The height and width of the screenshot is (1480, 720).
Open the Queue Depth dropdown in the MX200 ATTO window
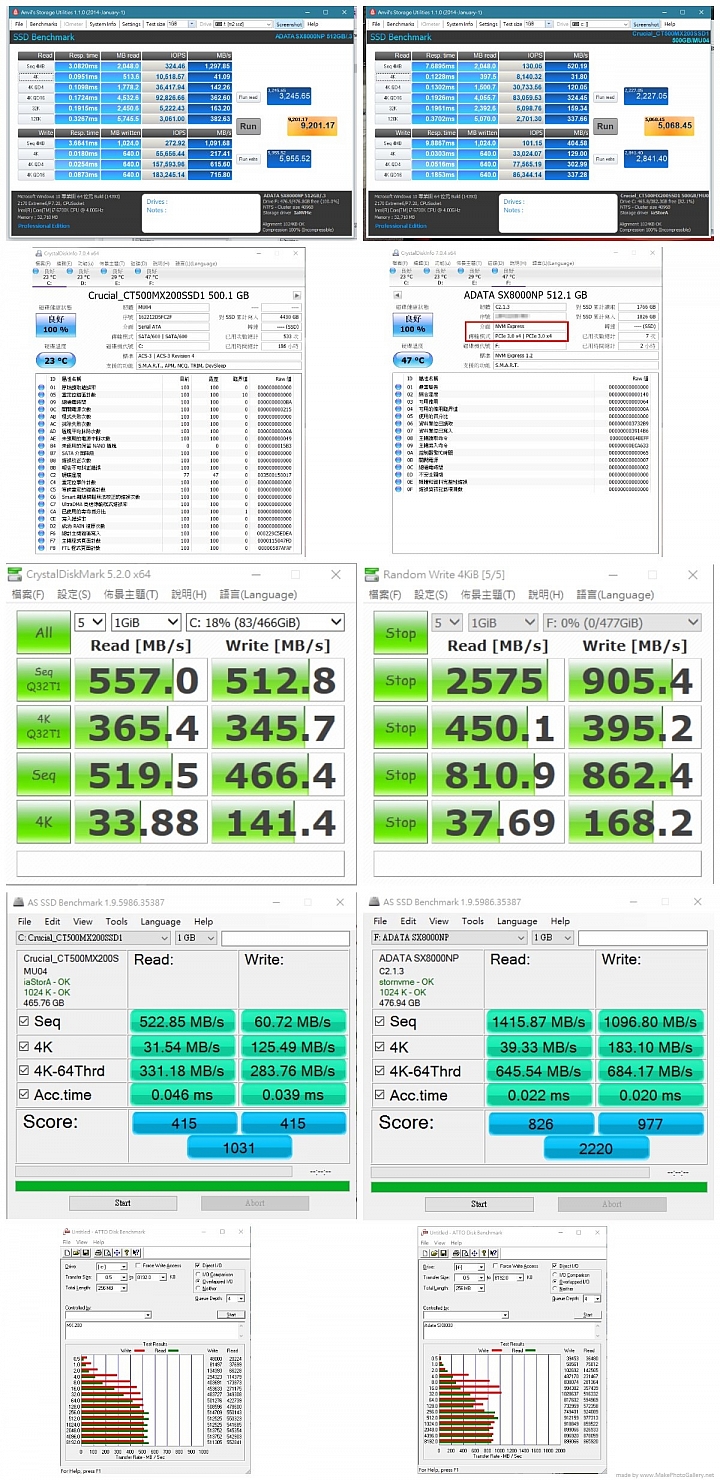click(x=235, y=1298)
